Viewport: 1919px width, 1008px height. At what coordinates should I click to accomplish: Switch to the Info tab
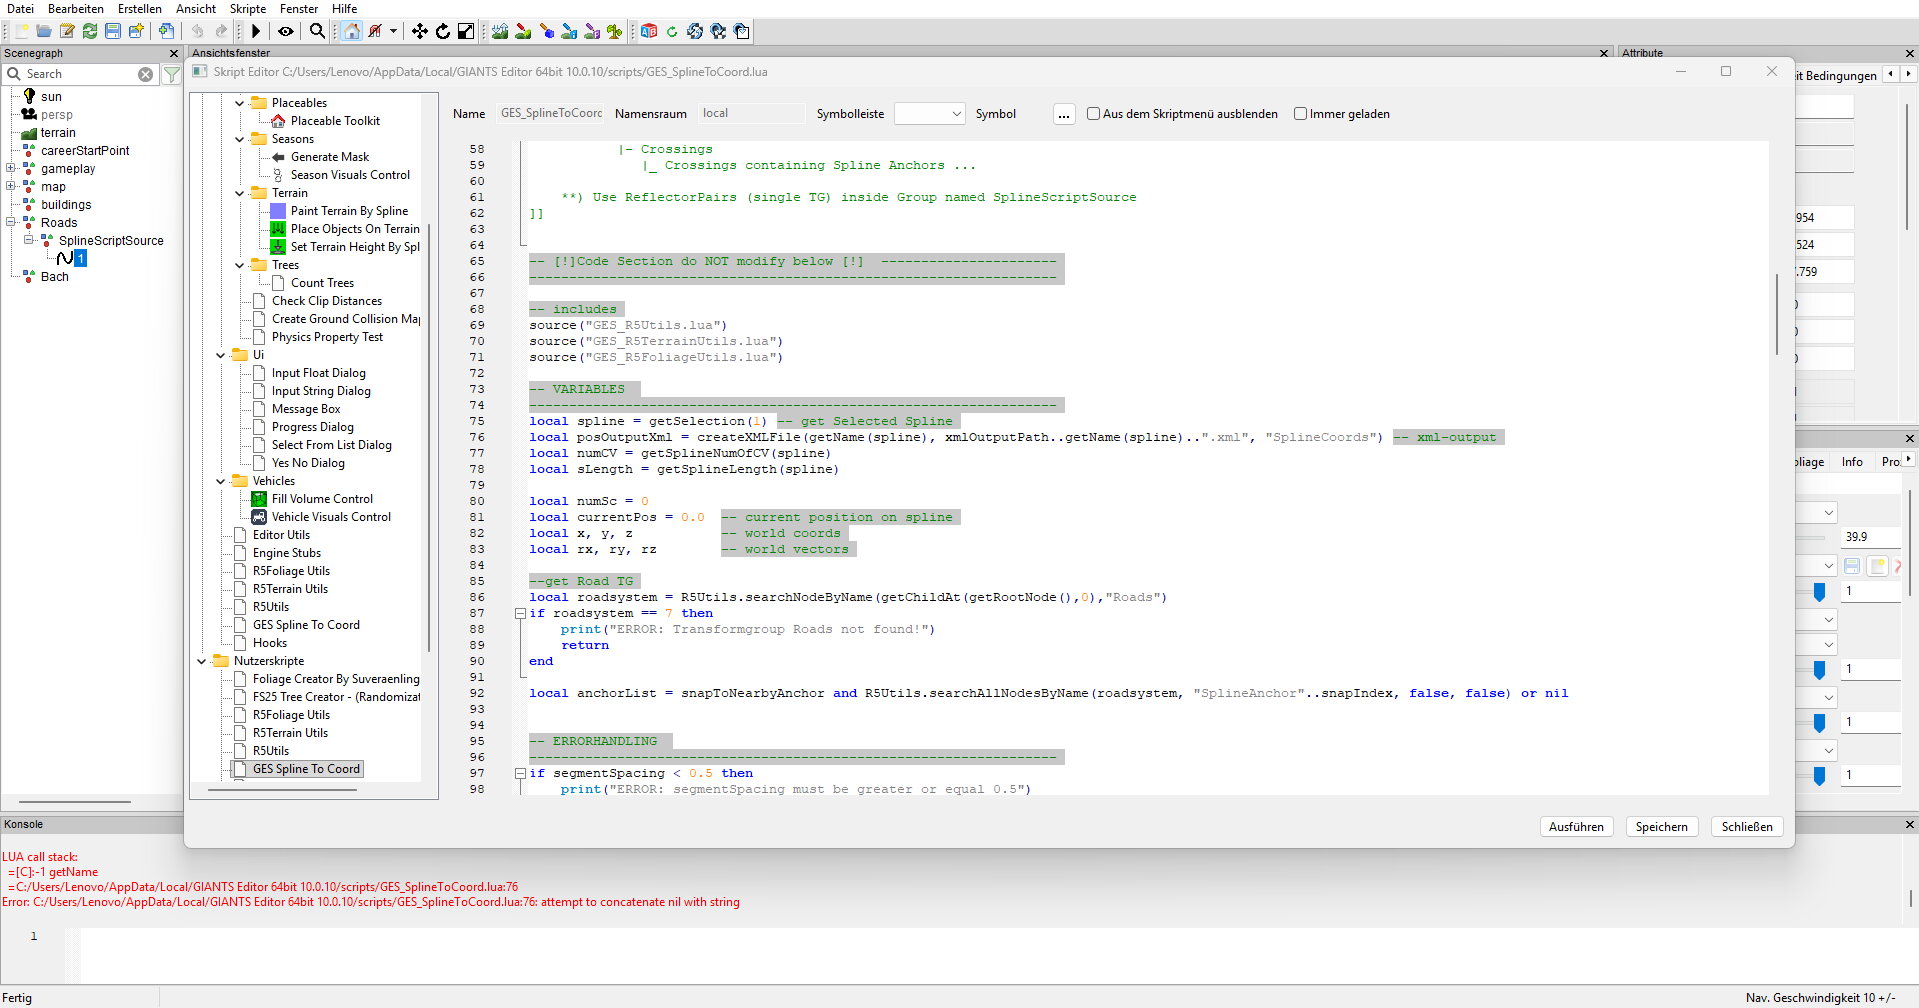click(x=1852, y=461)
